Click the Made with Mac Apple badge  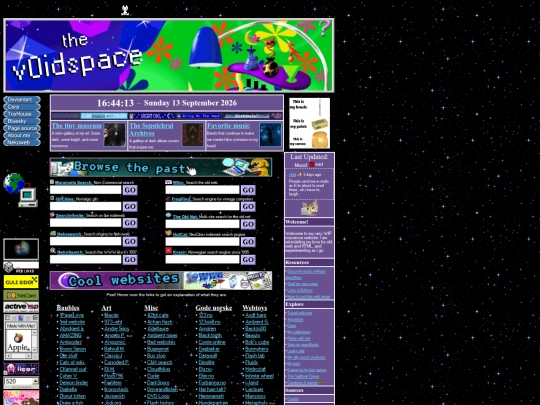(x=21, y=337)
